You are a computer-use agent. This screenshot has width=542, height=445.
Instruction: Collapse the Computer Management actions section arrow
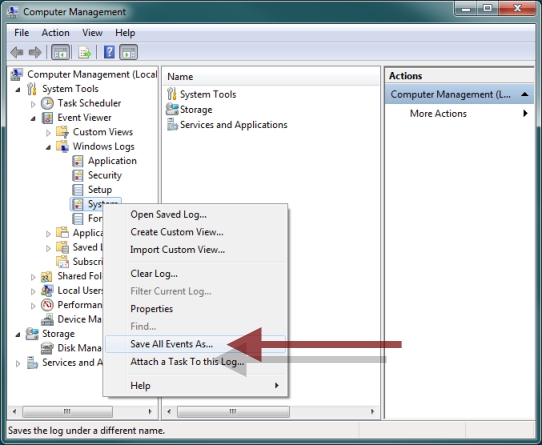(x=525, y=94)
